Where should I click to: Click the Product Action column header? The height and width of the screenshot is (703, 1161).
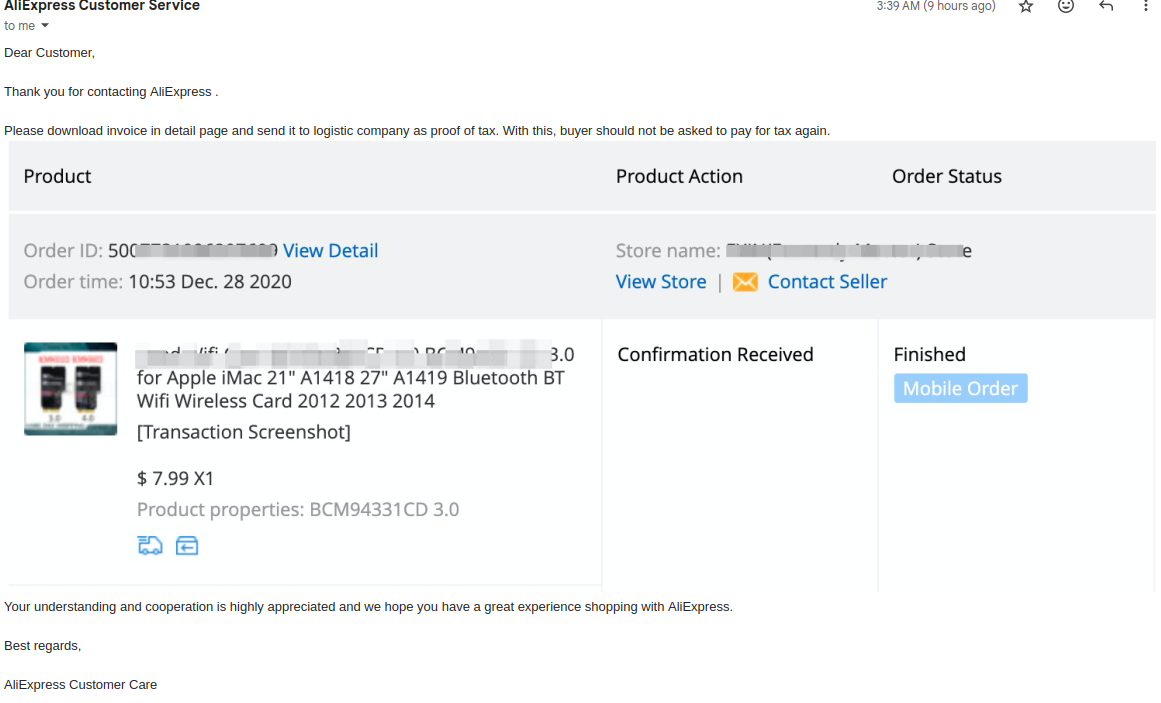point(679,176)
